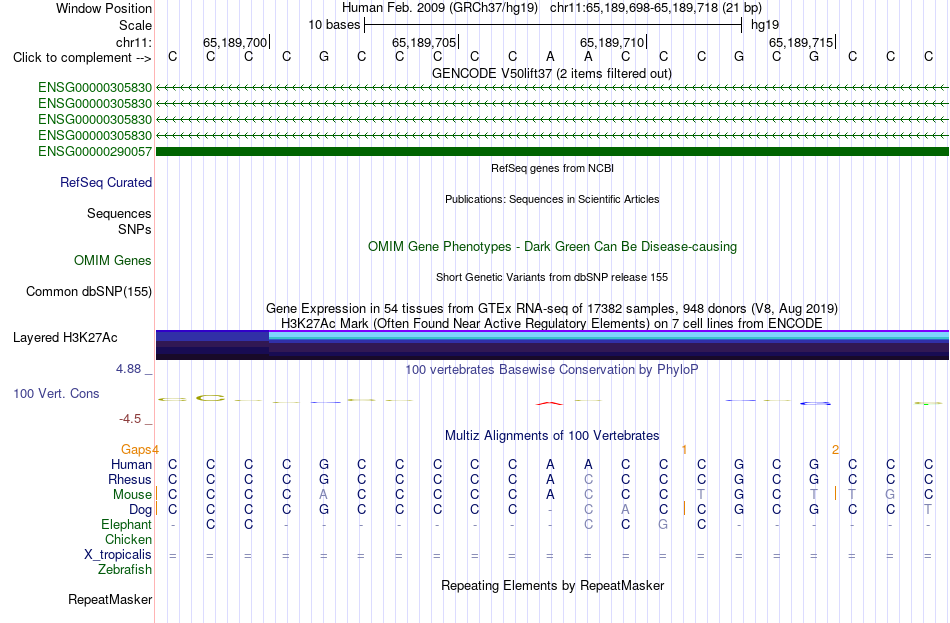Click the '10 bases' scale bar label
Viewport: 950px width, 623px height.
tap(334, 25)
